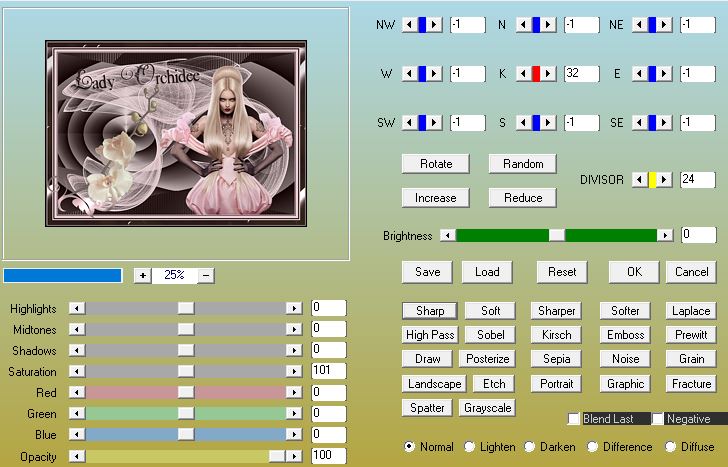The height and width of the screenshot is (467, 728).
Task: Select the Diffuse blend mode
Action: (670, 447)
